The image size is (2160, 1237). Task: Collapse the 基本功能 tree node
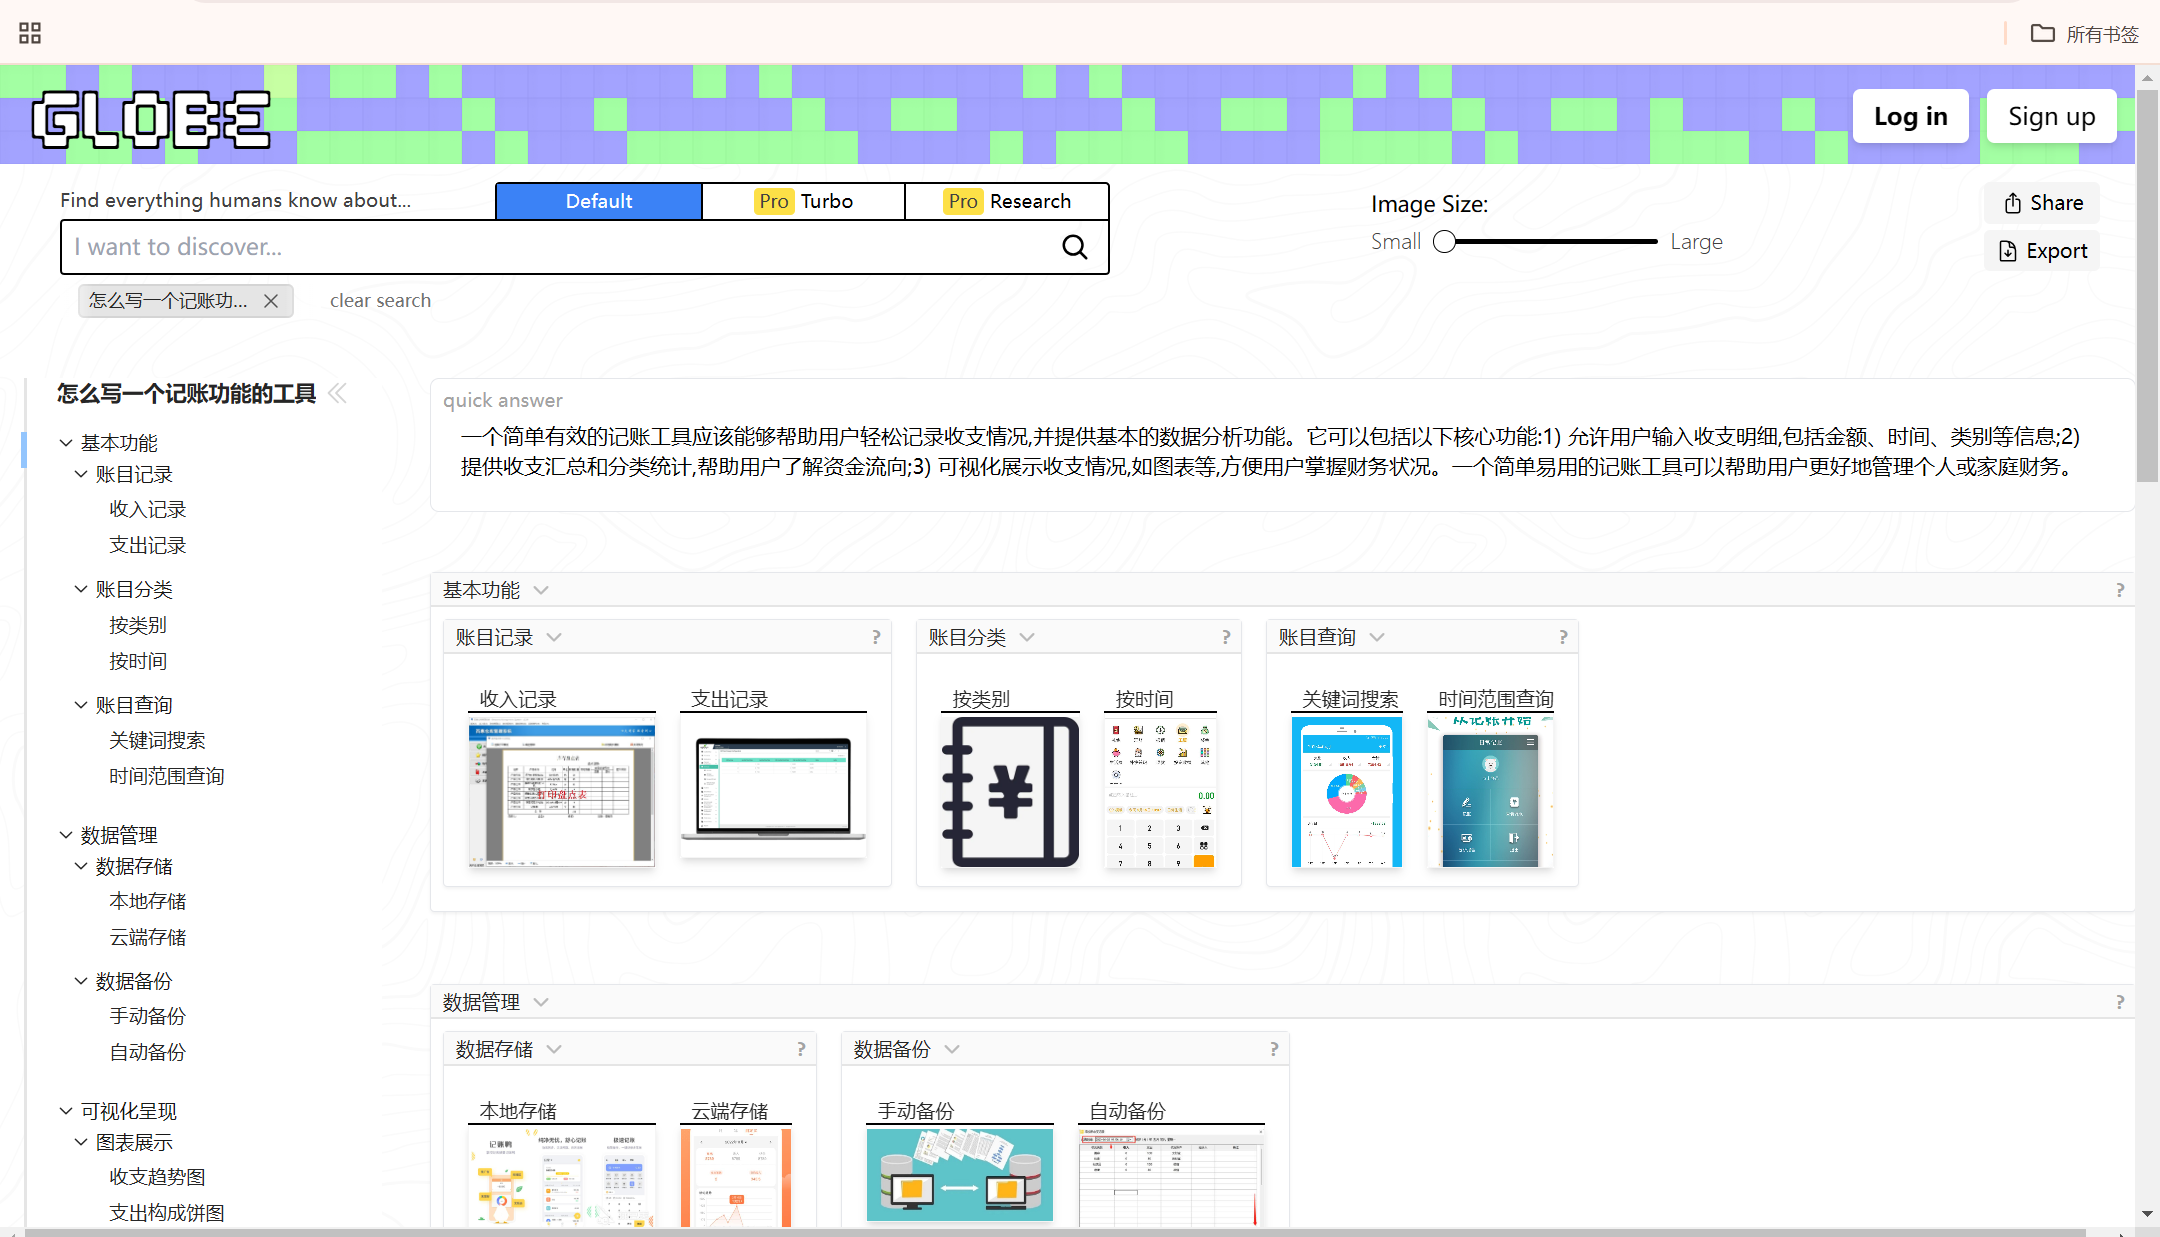[x=66, y=442]
